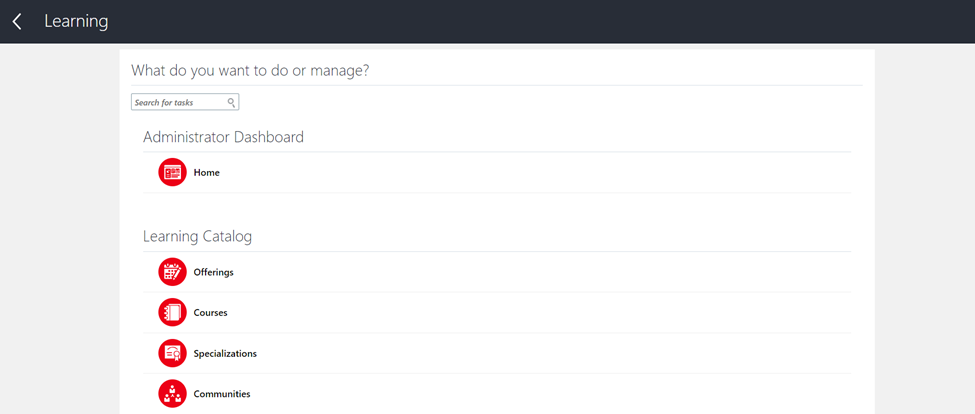
Task: Click the Learning Catalog section heading
Action: 197,236
